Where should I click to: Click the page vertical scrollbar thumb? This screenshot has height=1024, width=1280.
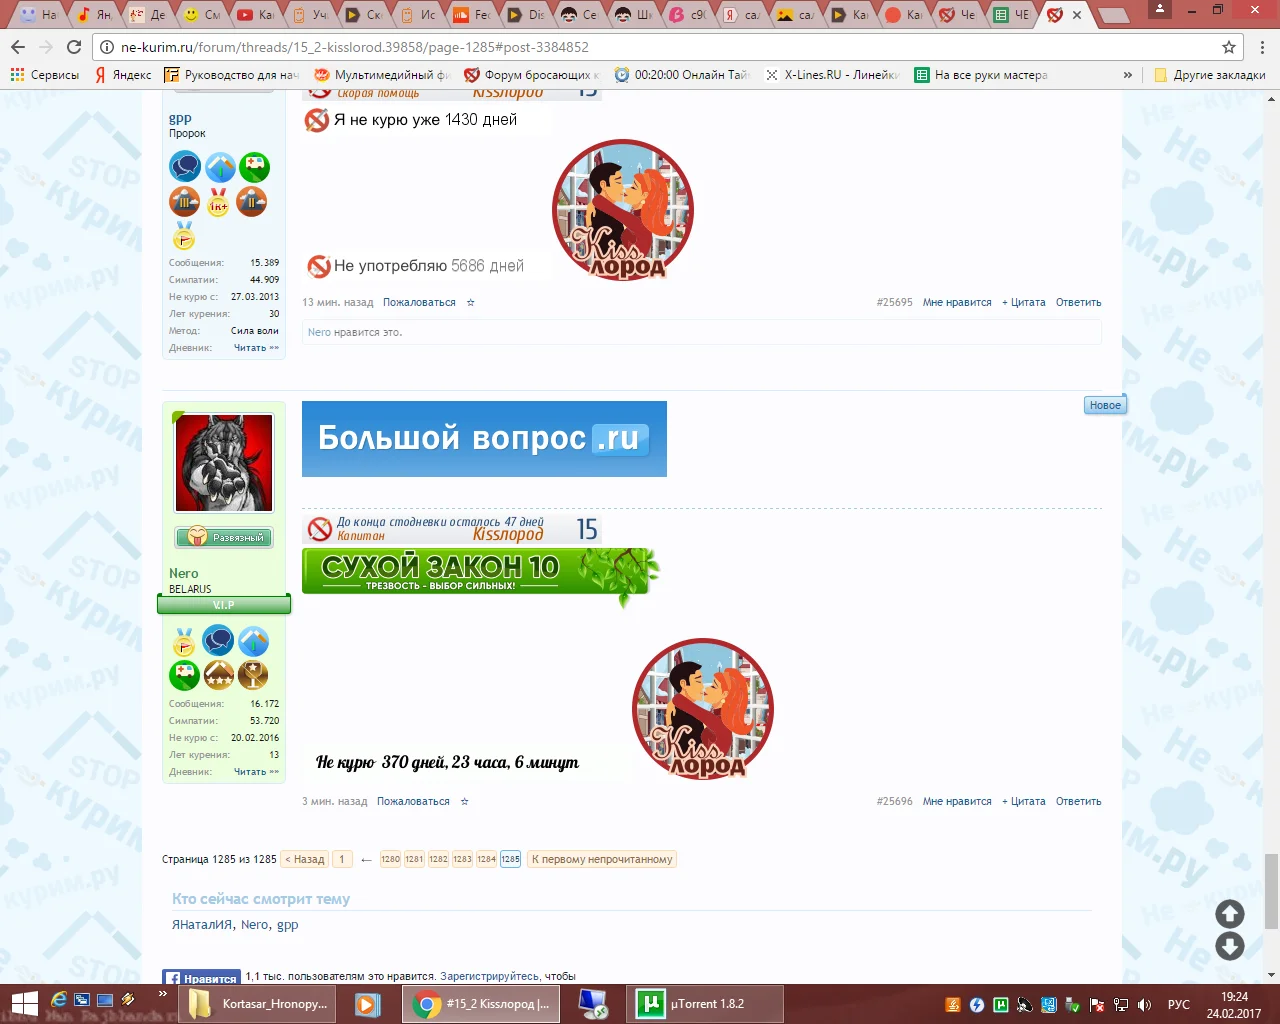(x=1271, y=891)
